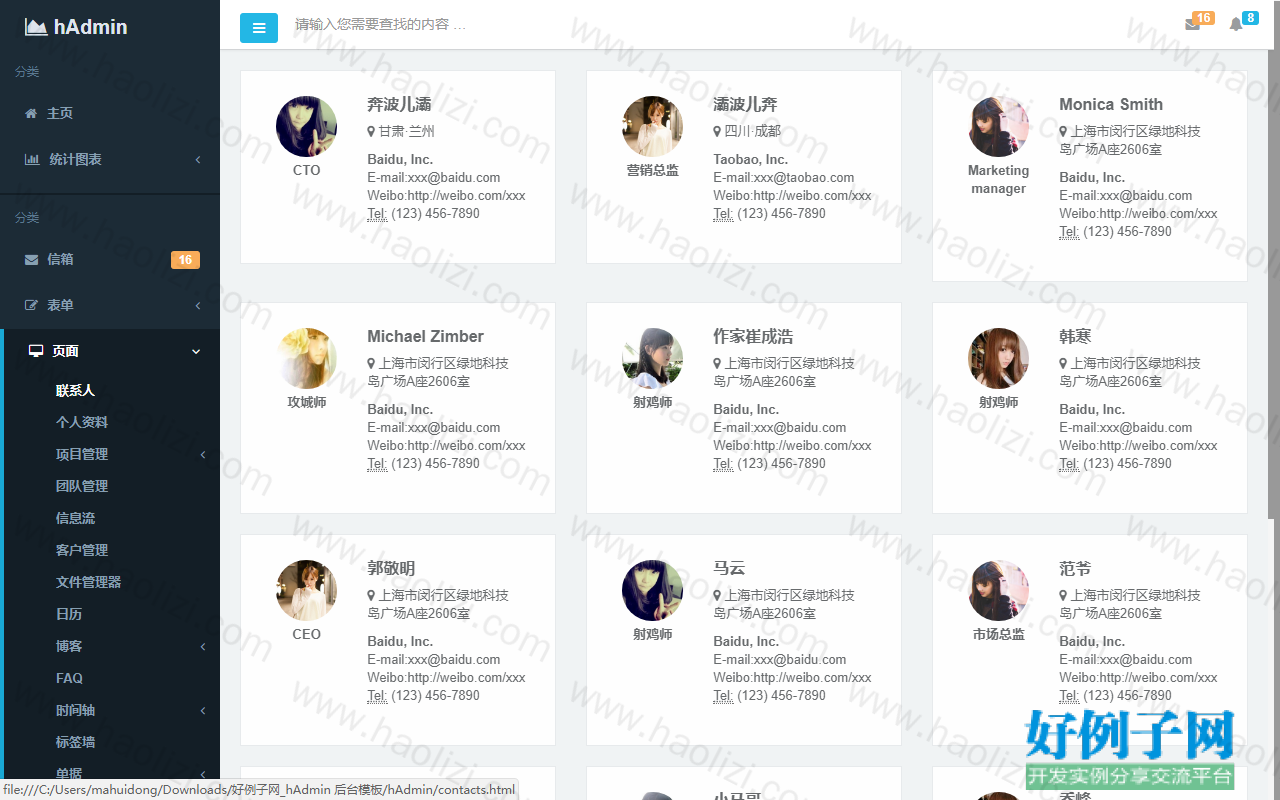This screenshot has height=800, width=1280.
Task: Expand the 博客 submenu arrow
Action: click(x=203, y=647)
